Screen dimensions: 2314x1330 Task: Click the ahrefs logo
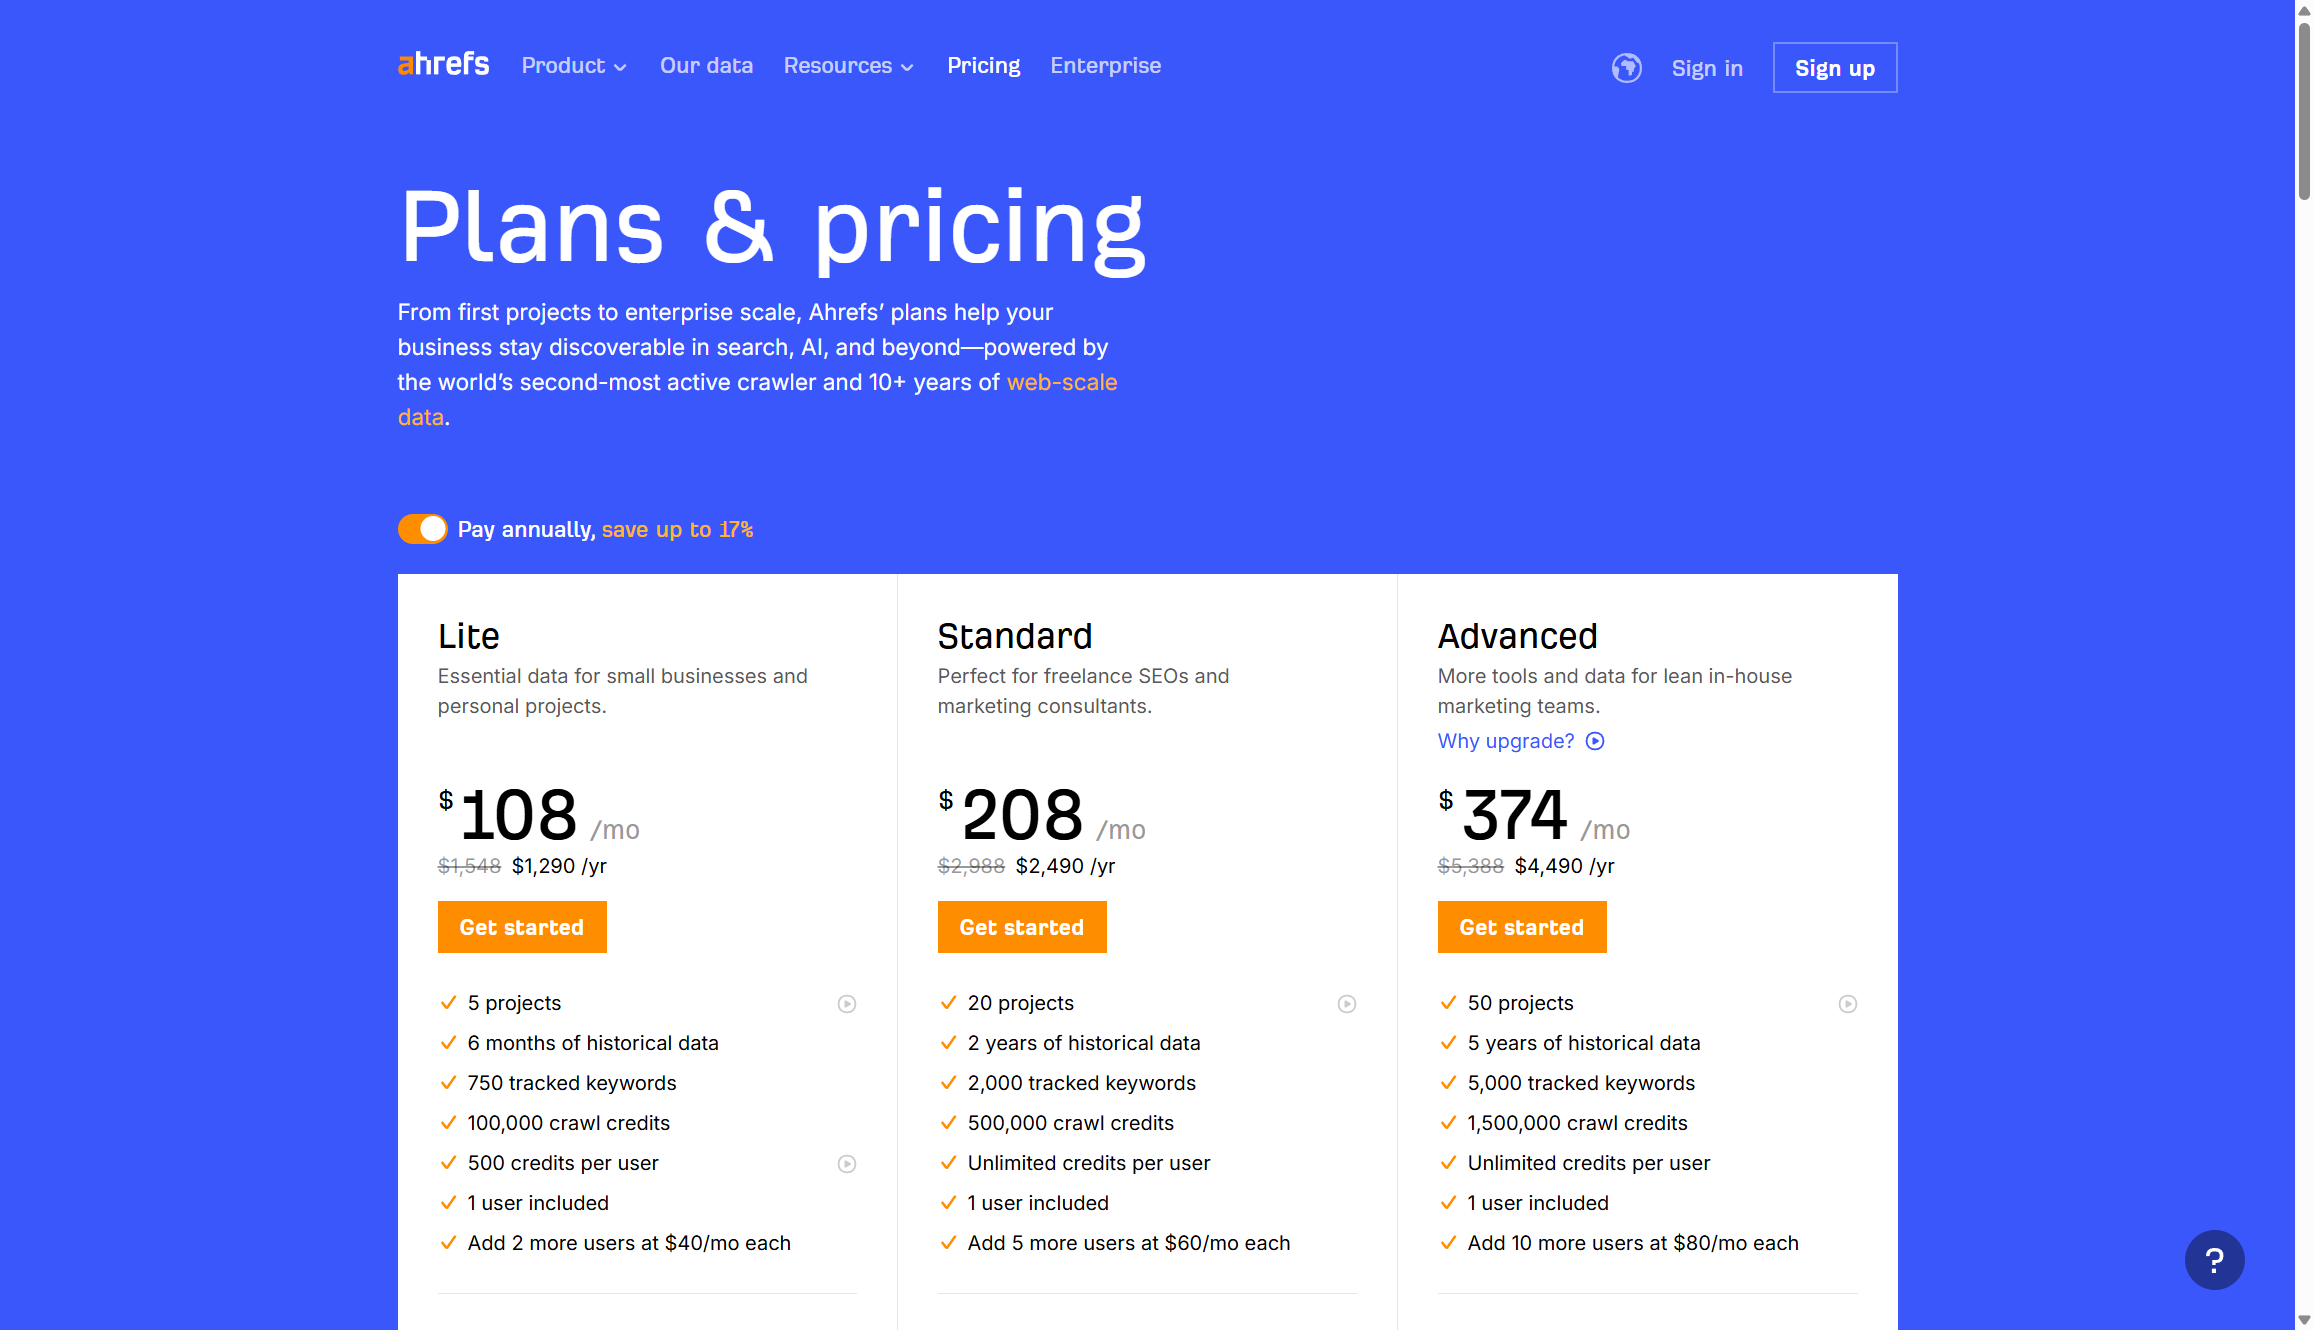click(443, 64)
